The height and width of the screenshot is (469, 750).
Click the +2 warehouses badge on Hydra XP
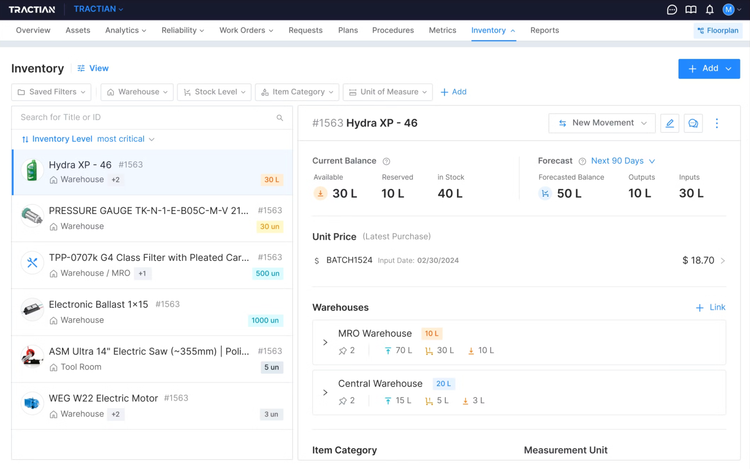[115, 180]
